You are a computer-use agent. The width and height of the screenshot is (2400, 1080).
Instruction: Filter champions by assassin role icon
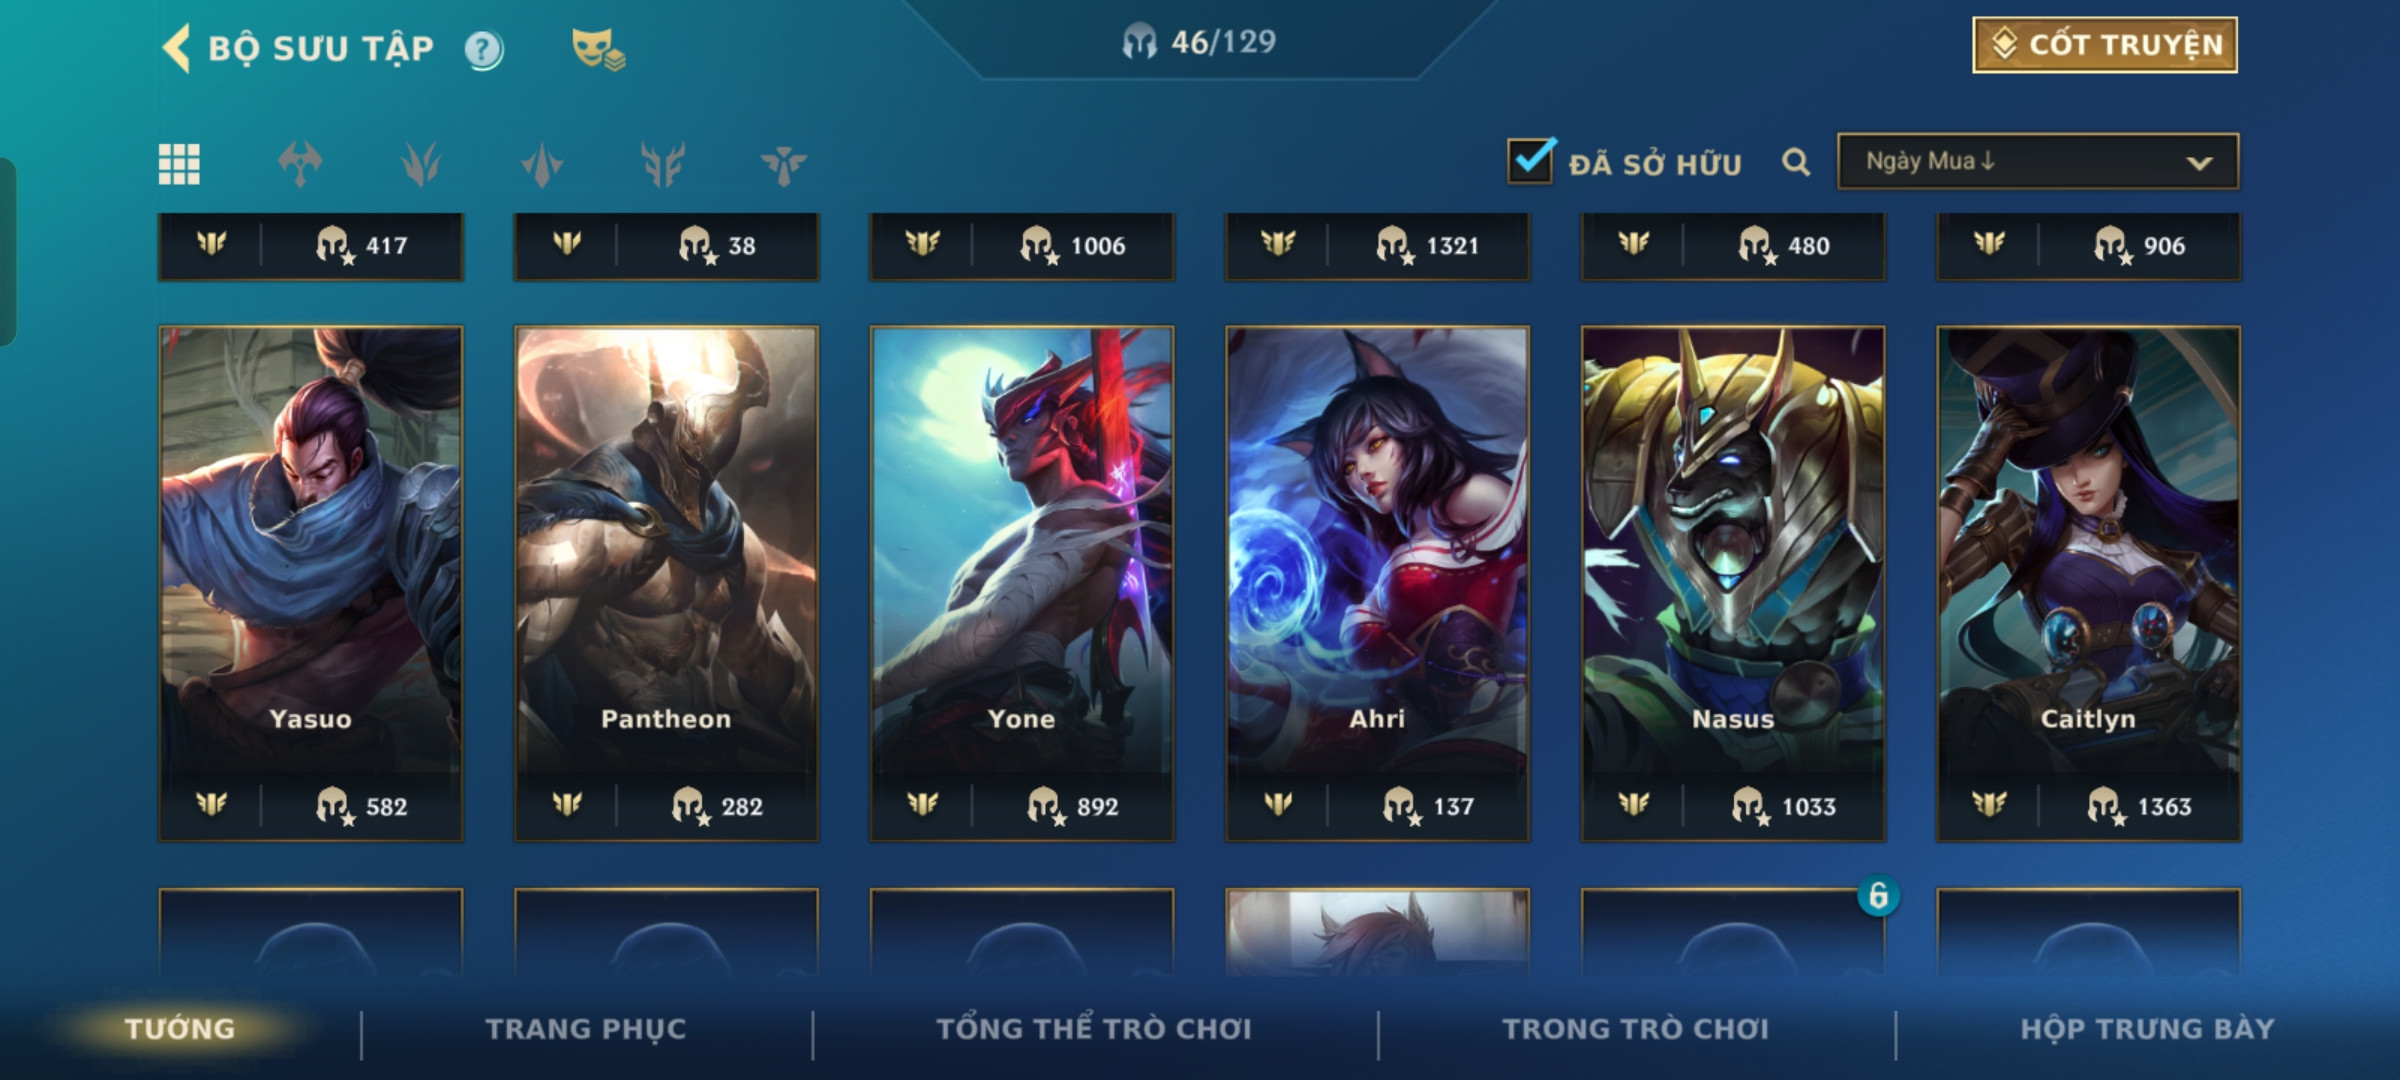click(x=542, y=164)
